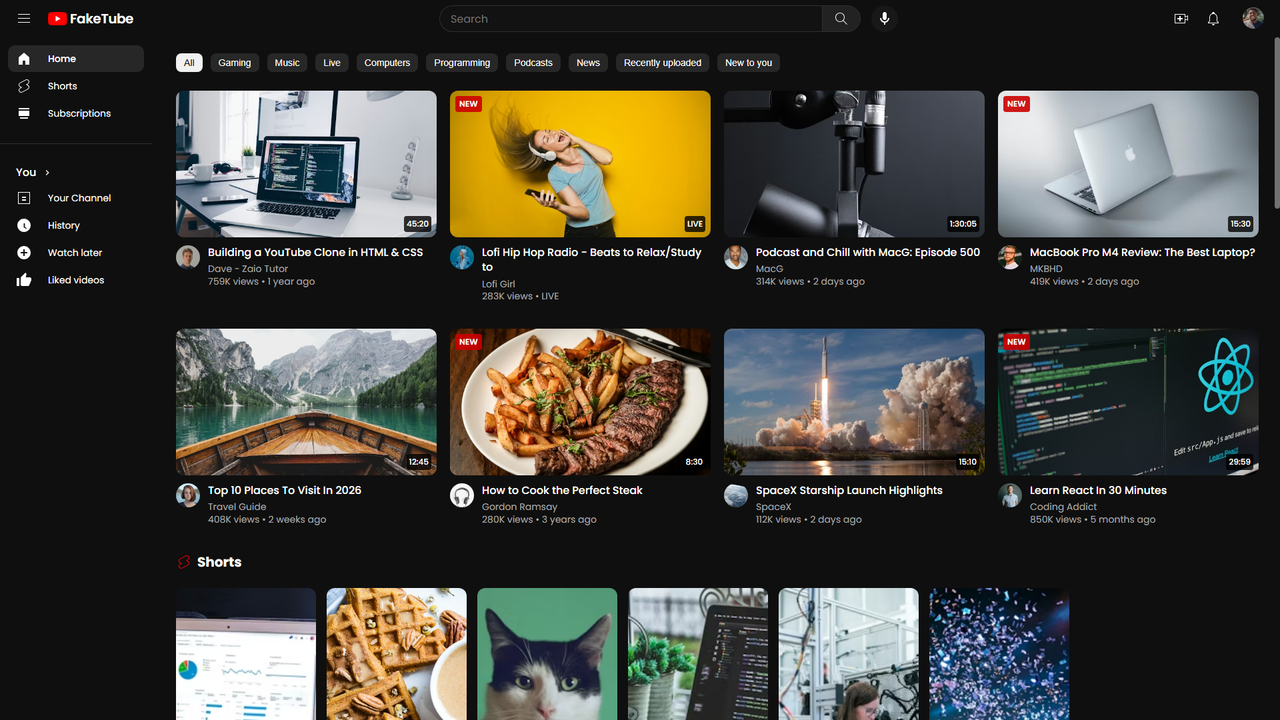Viewport: 1280px width, 720px height.
Task: Open Liked videos in the sidebar
Action: coord(75,280)
